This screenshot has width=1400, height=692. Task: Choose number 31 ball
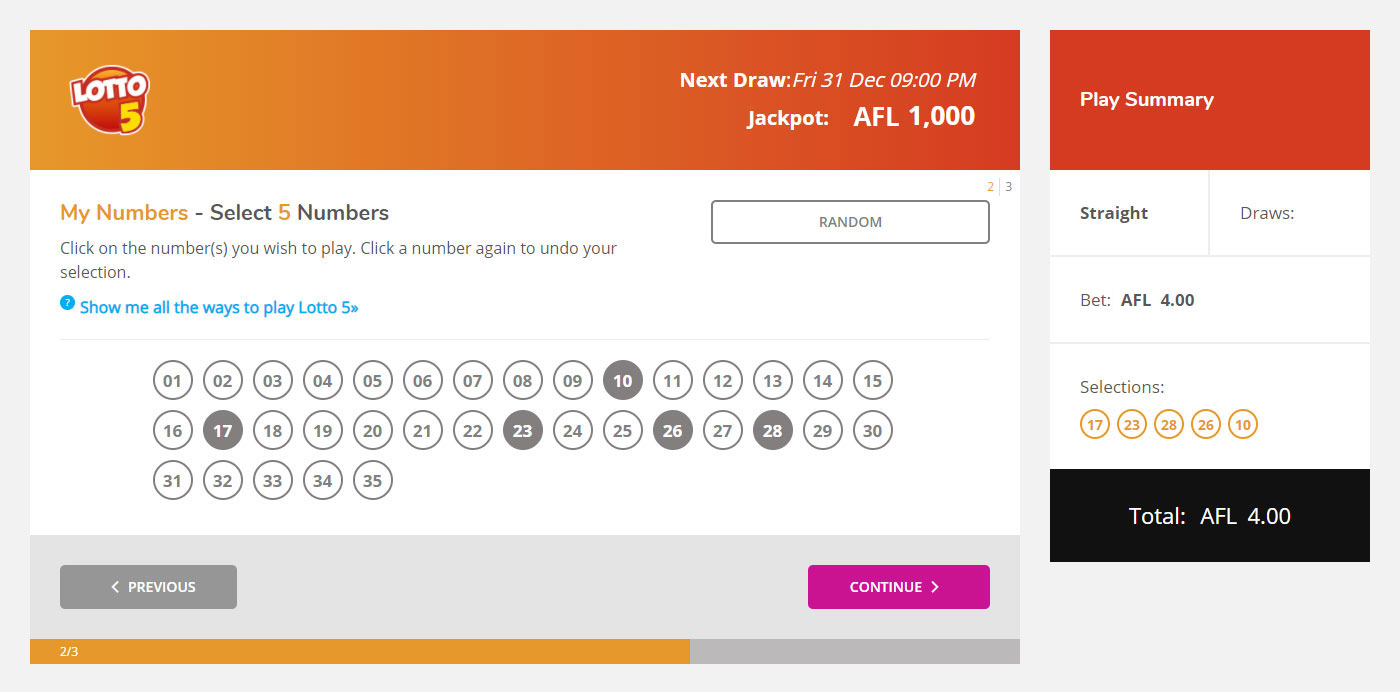coord(173,480)
